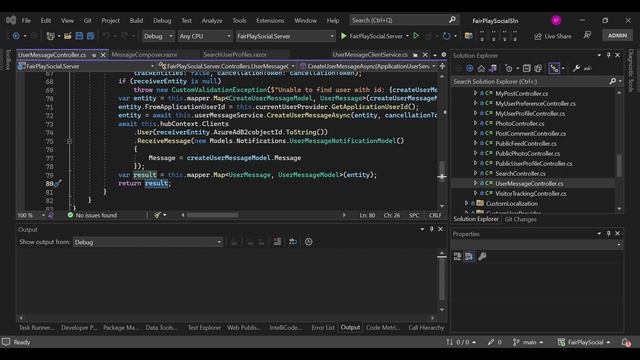The width and height of the screenshot is (640, 360).
Task: Collapse code block at line 75
Action: point(69,141)
